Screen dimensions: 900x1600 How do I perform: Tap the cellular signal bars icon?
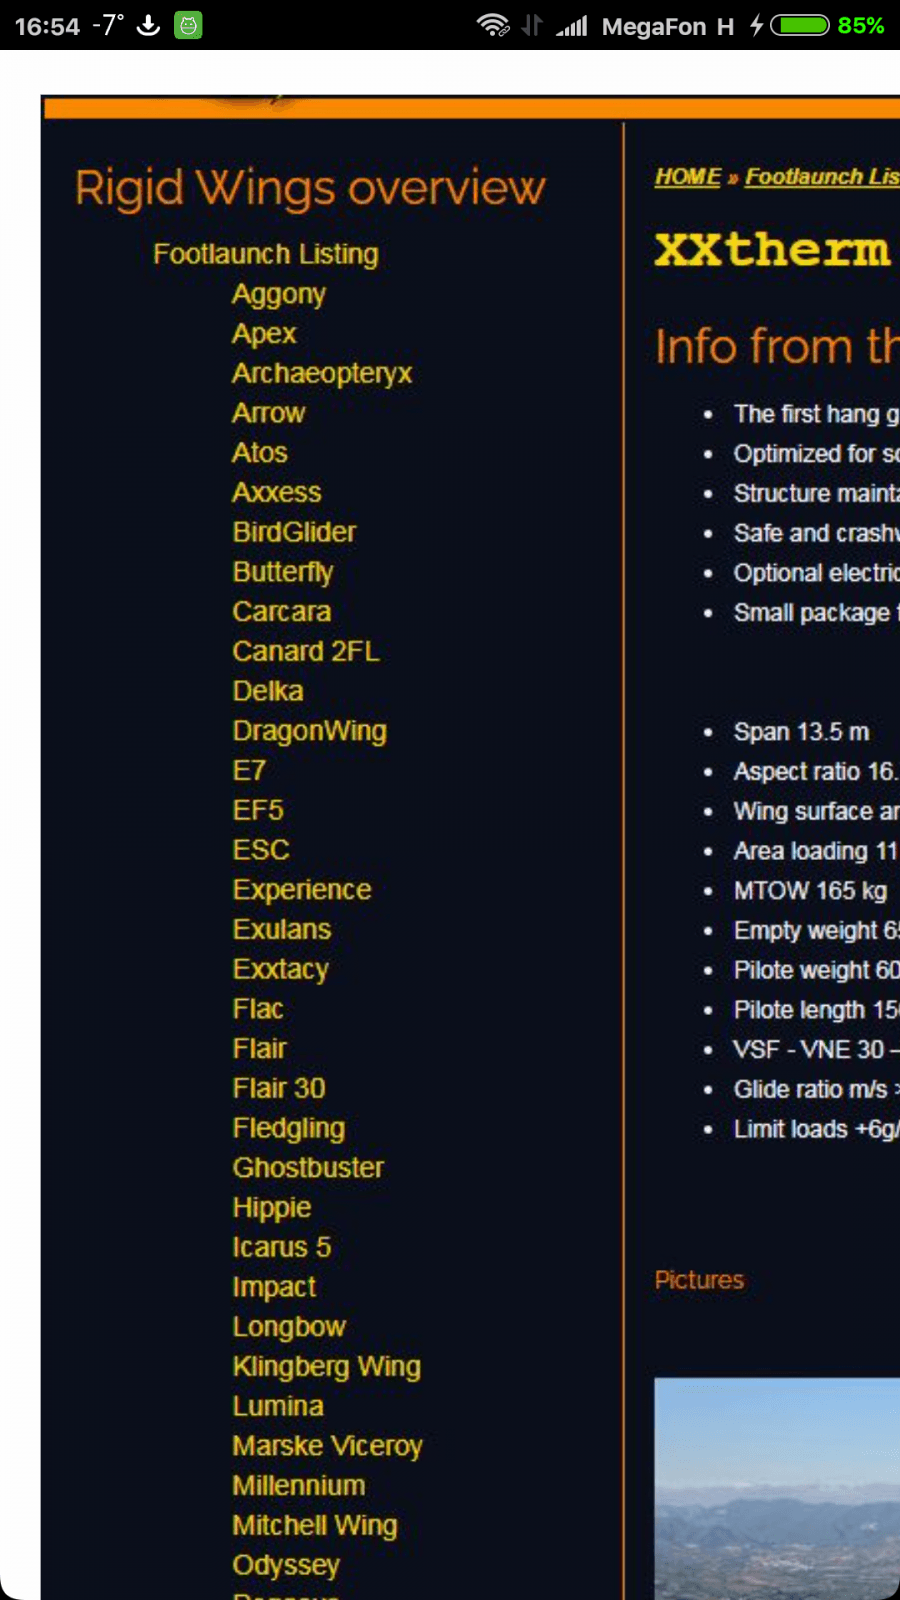pyautogui.click(x=572, y=25)
